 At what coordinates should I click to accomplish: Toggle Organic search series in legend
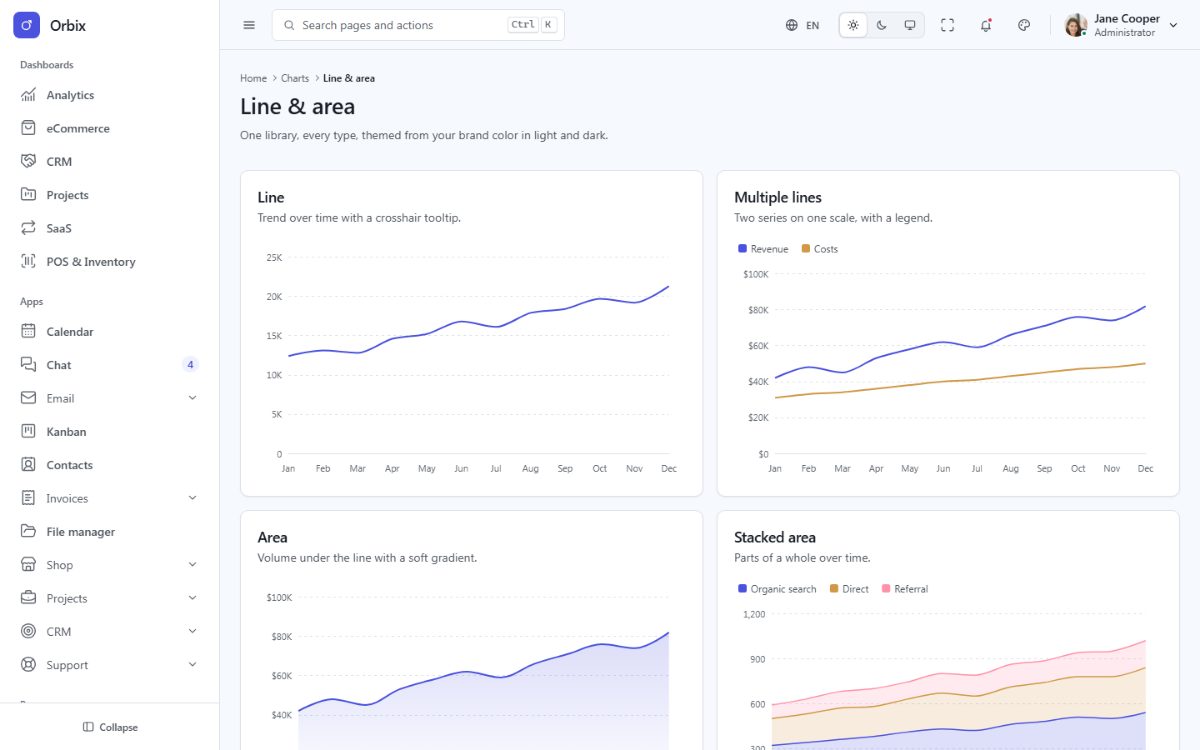[x=777, y=589]
